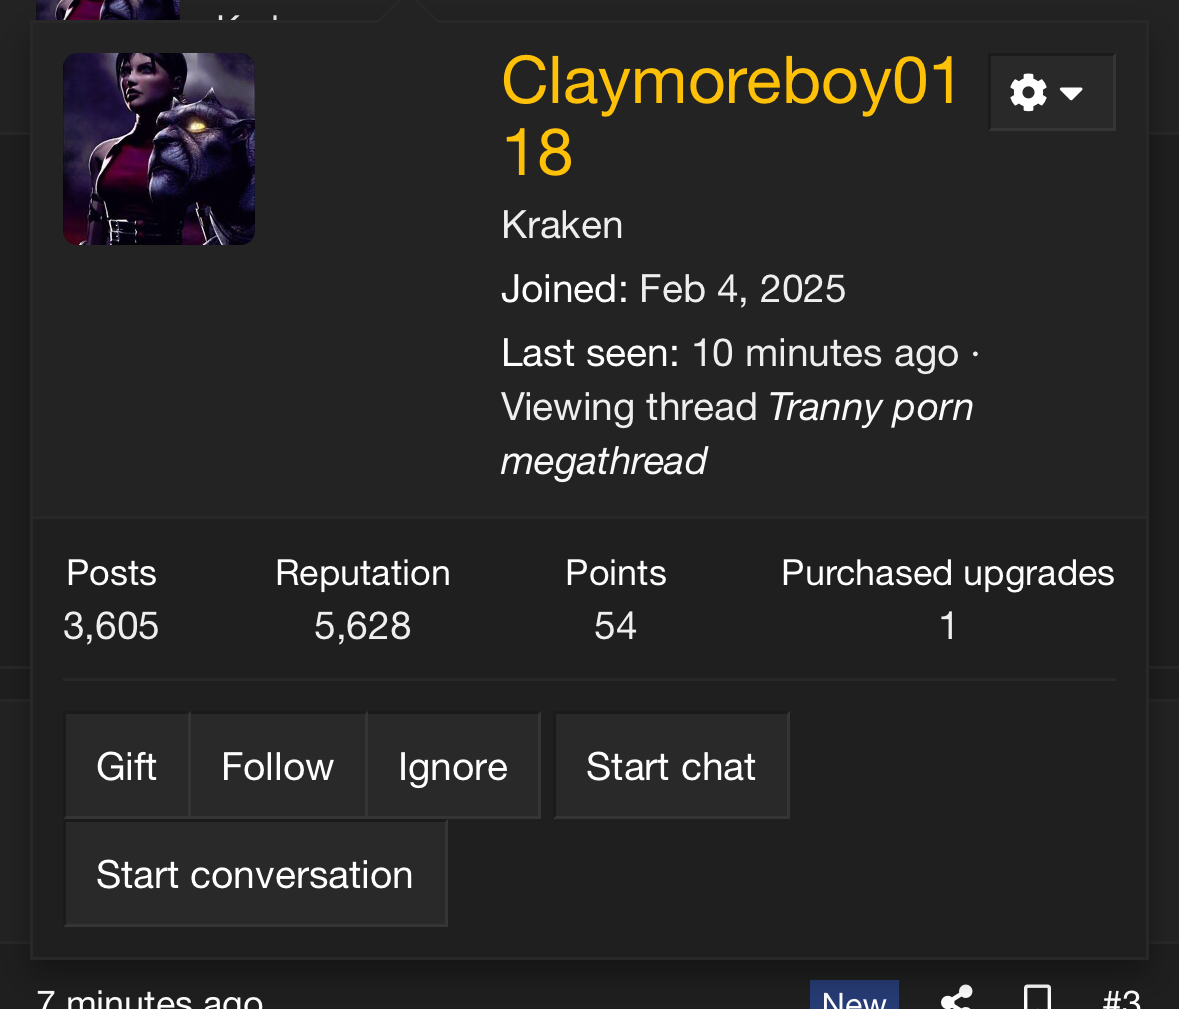Ignore this user
This screenshot has height=1009, width=1179.
point(453,766)
